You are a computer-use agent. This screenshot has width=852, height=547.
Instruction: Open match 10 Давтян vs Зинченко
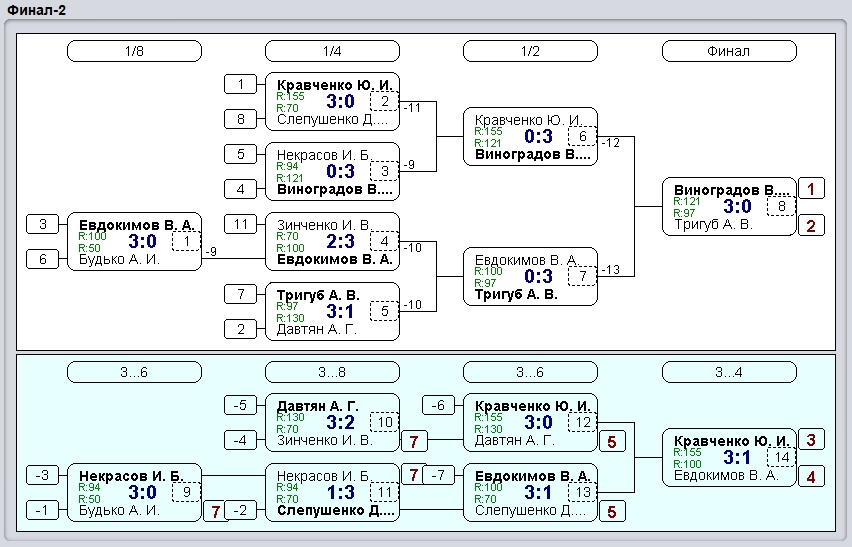[332, 423]
